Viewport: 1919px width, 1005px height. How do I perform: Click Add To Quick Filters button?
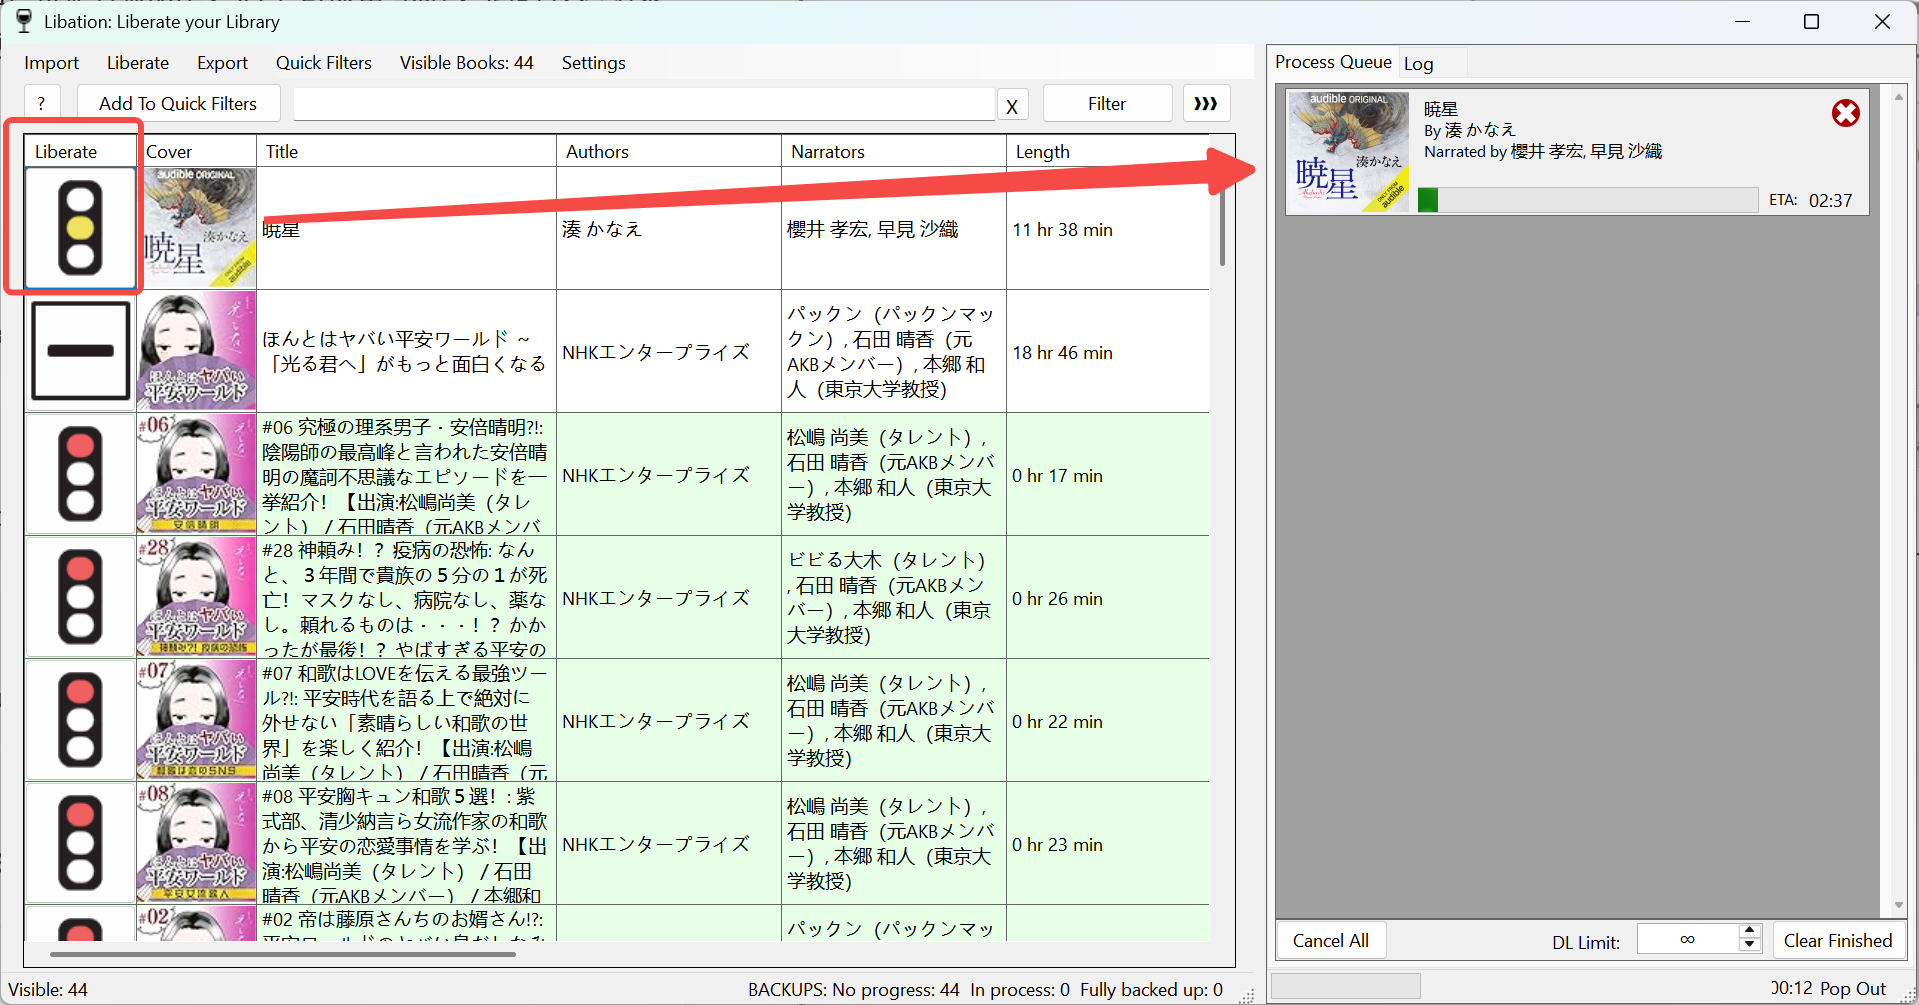[x=178, y=103]
